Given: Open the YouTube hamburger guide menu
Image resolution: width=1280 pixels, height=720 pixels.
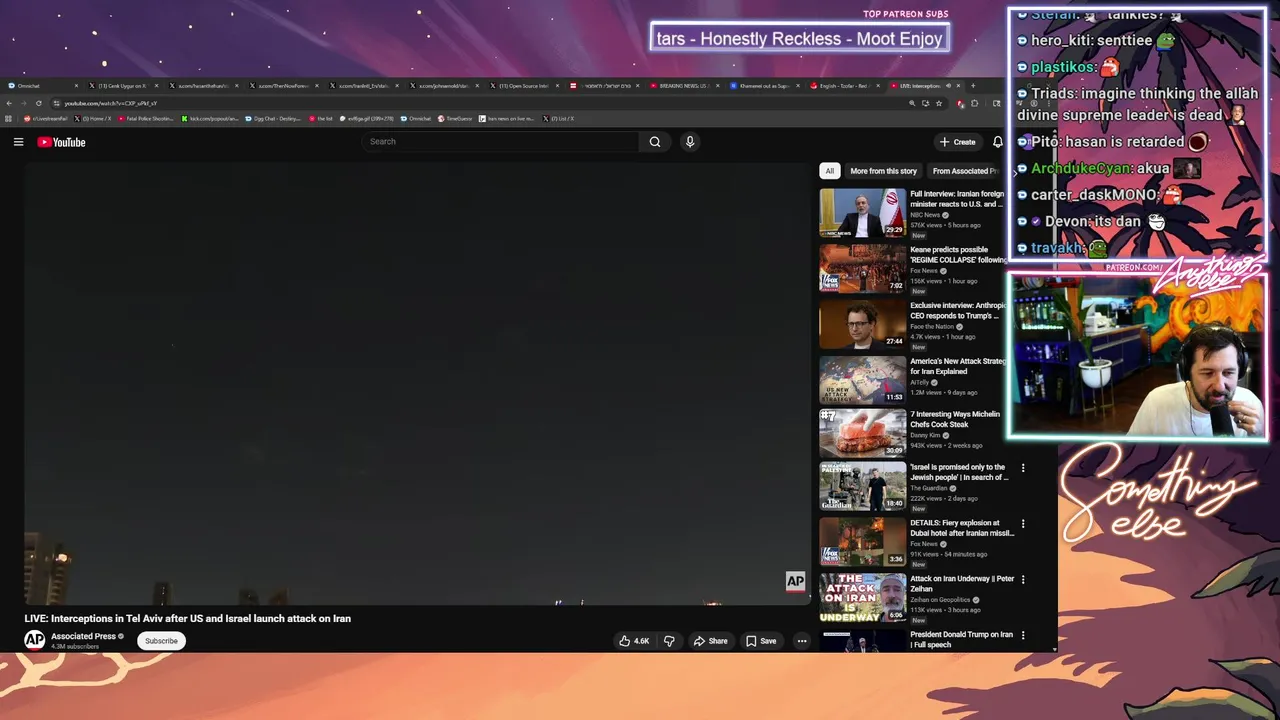Looking at the screenshot, I should 18,142.
